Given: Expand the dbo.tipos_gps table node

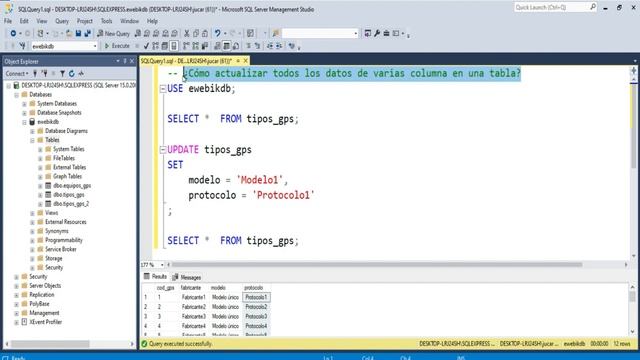Looking at the screenshot, I should (x=40, y=195).
